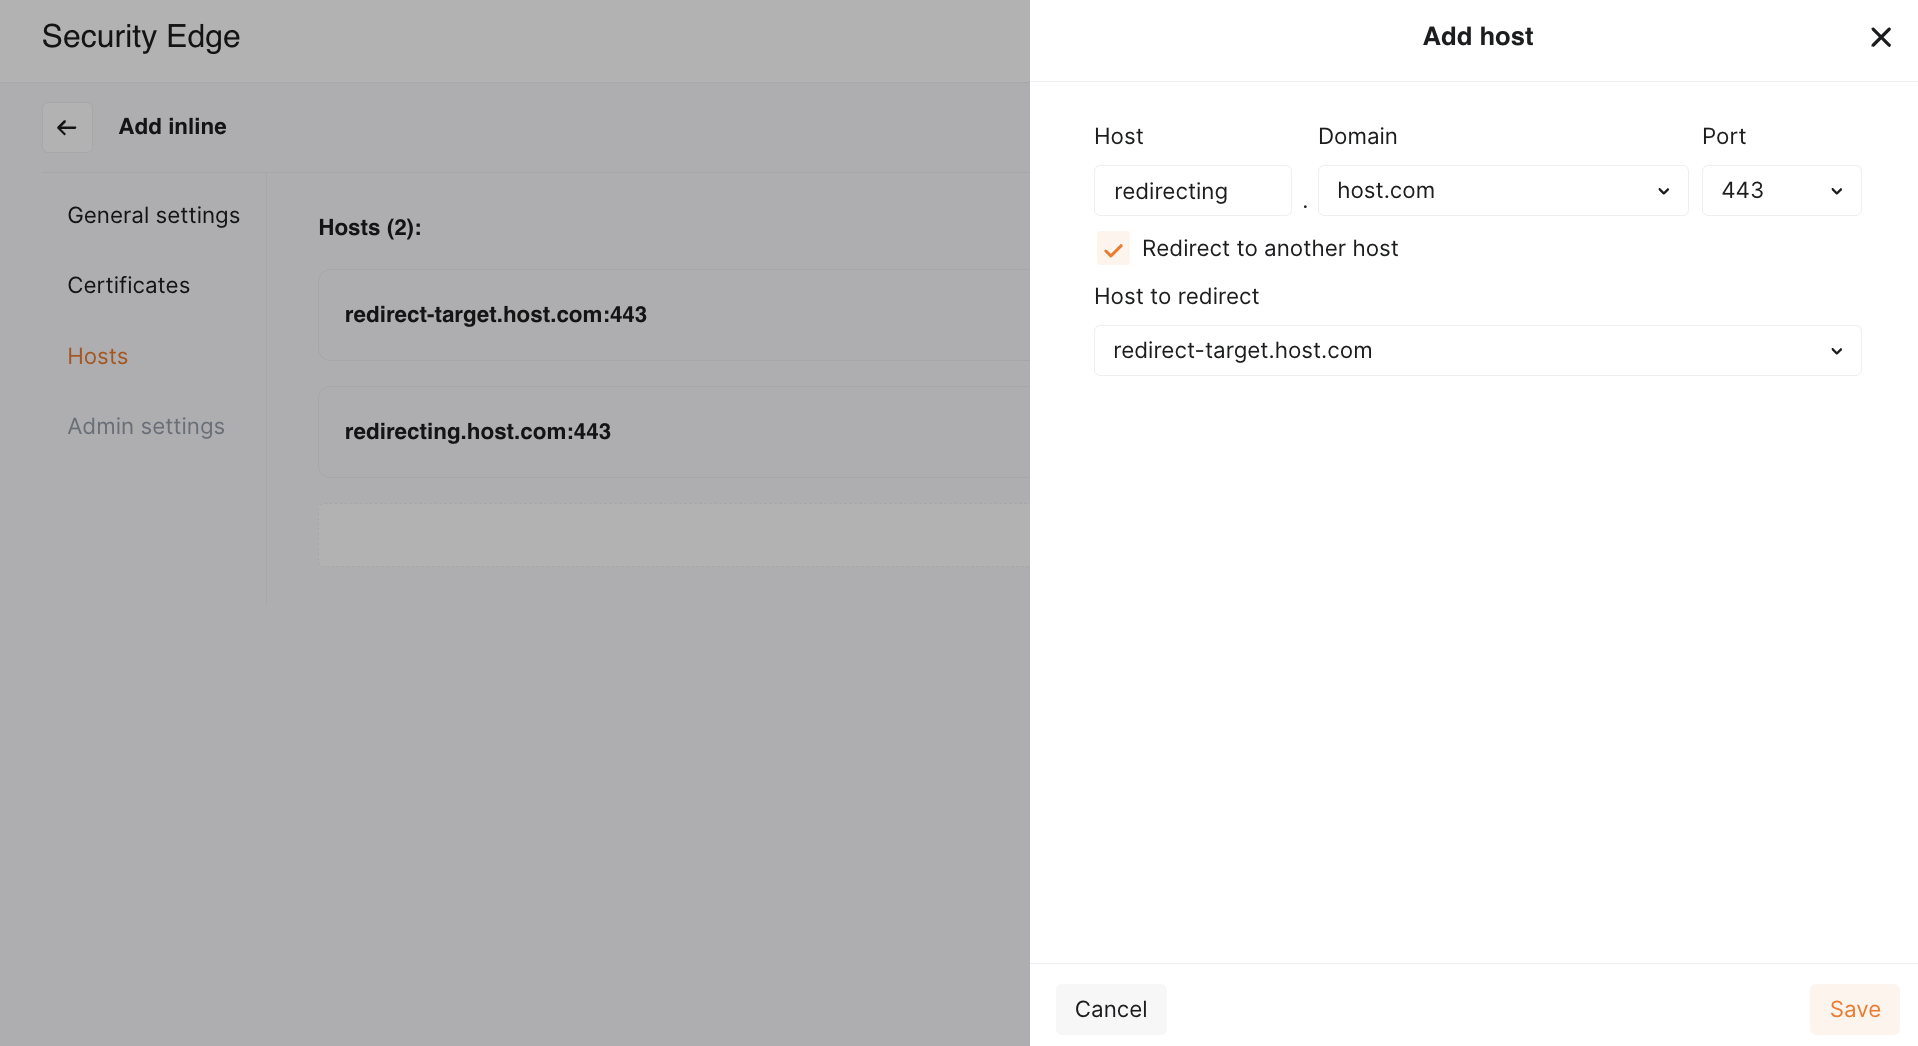Click the Host to redirect chevron arrow

[x=1836, y=351]
